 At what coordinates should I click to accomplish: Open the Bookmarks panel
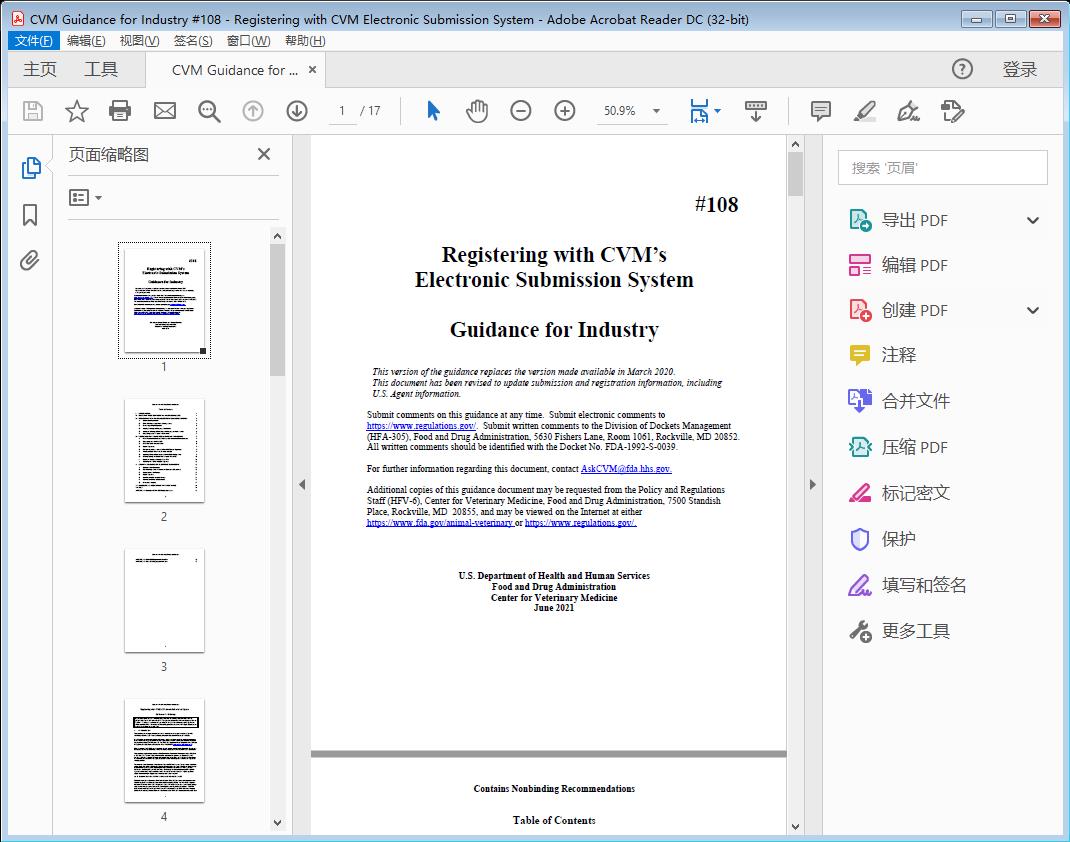[x=30, y=216]
